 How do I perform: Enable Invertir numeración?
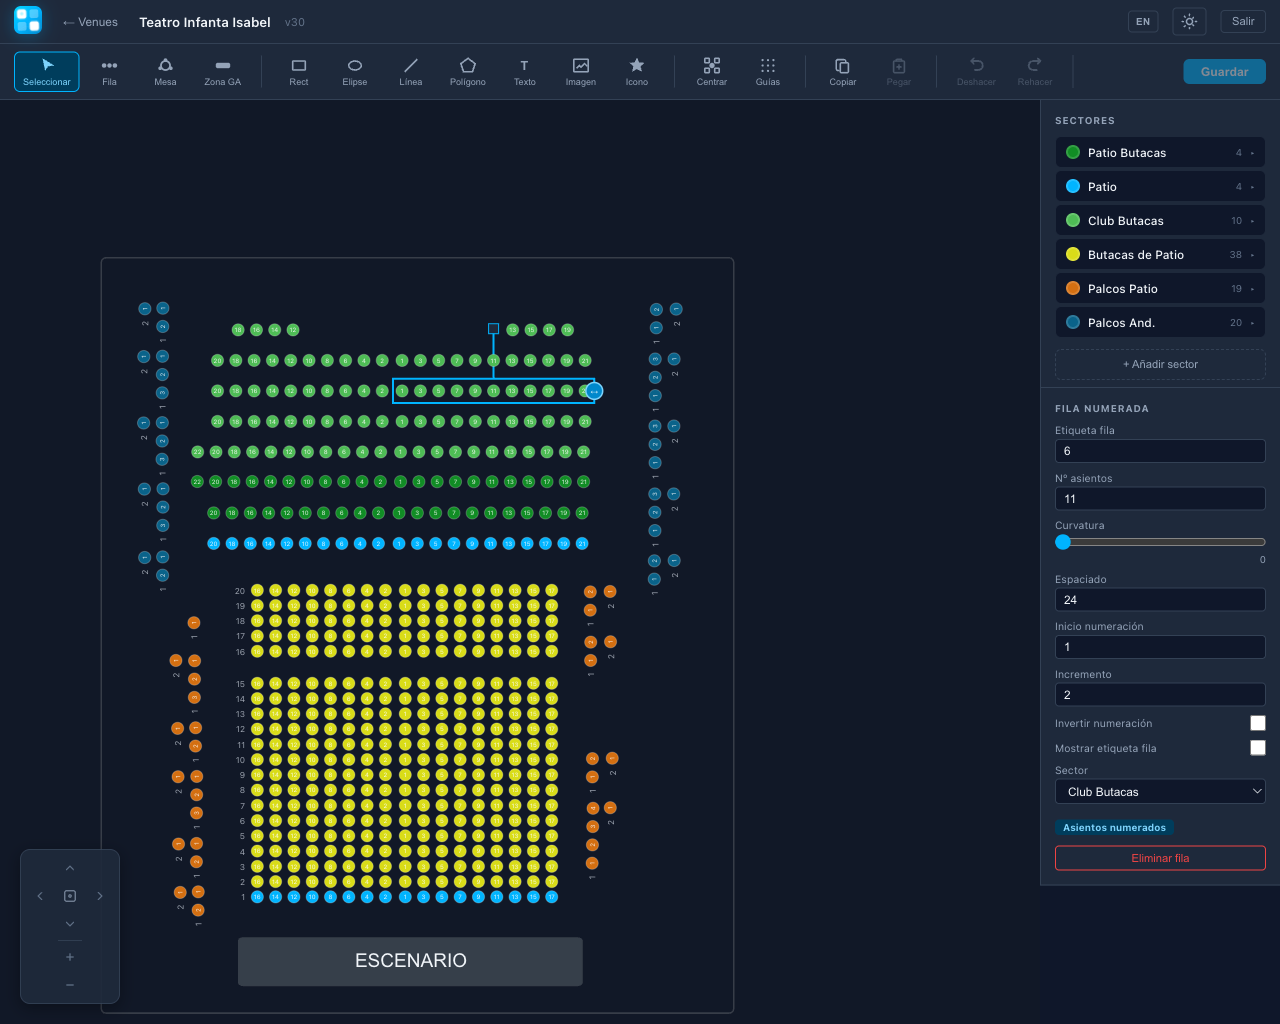tap(1257, 723)
